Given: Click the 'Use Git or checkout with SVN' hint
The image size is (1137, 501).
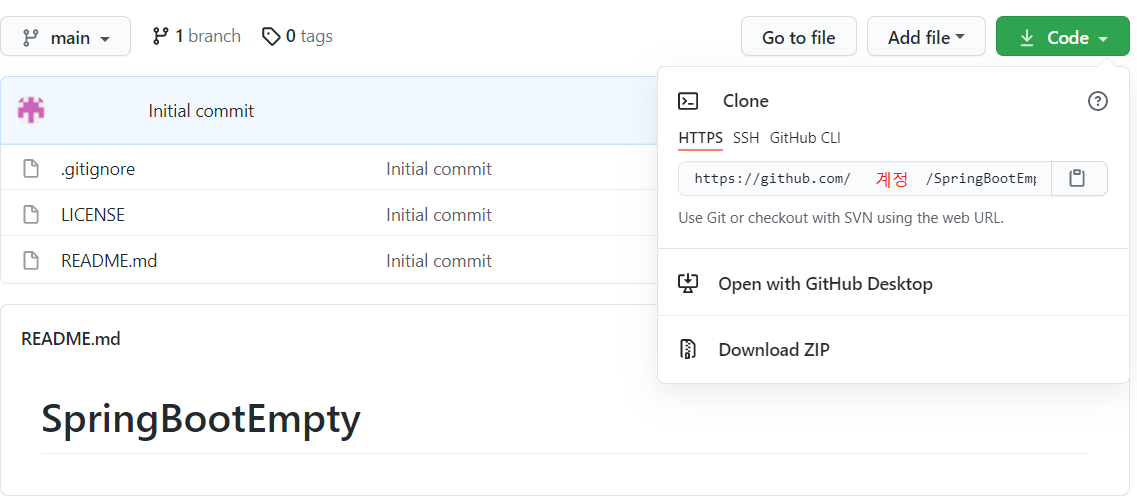Looking at the screenshot, I should click(841, 218).
